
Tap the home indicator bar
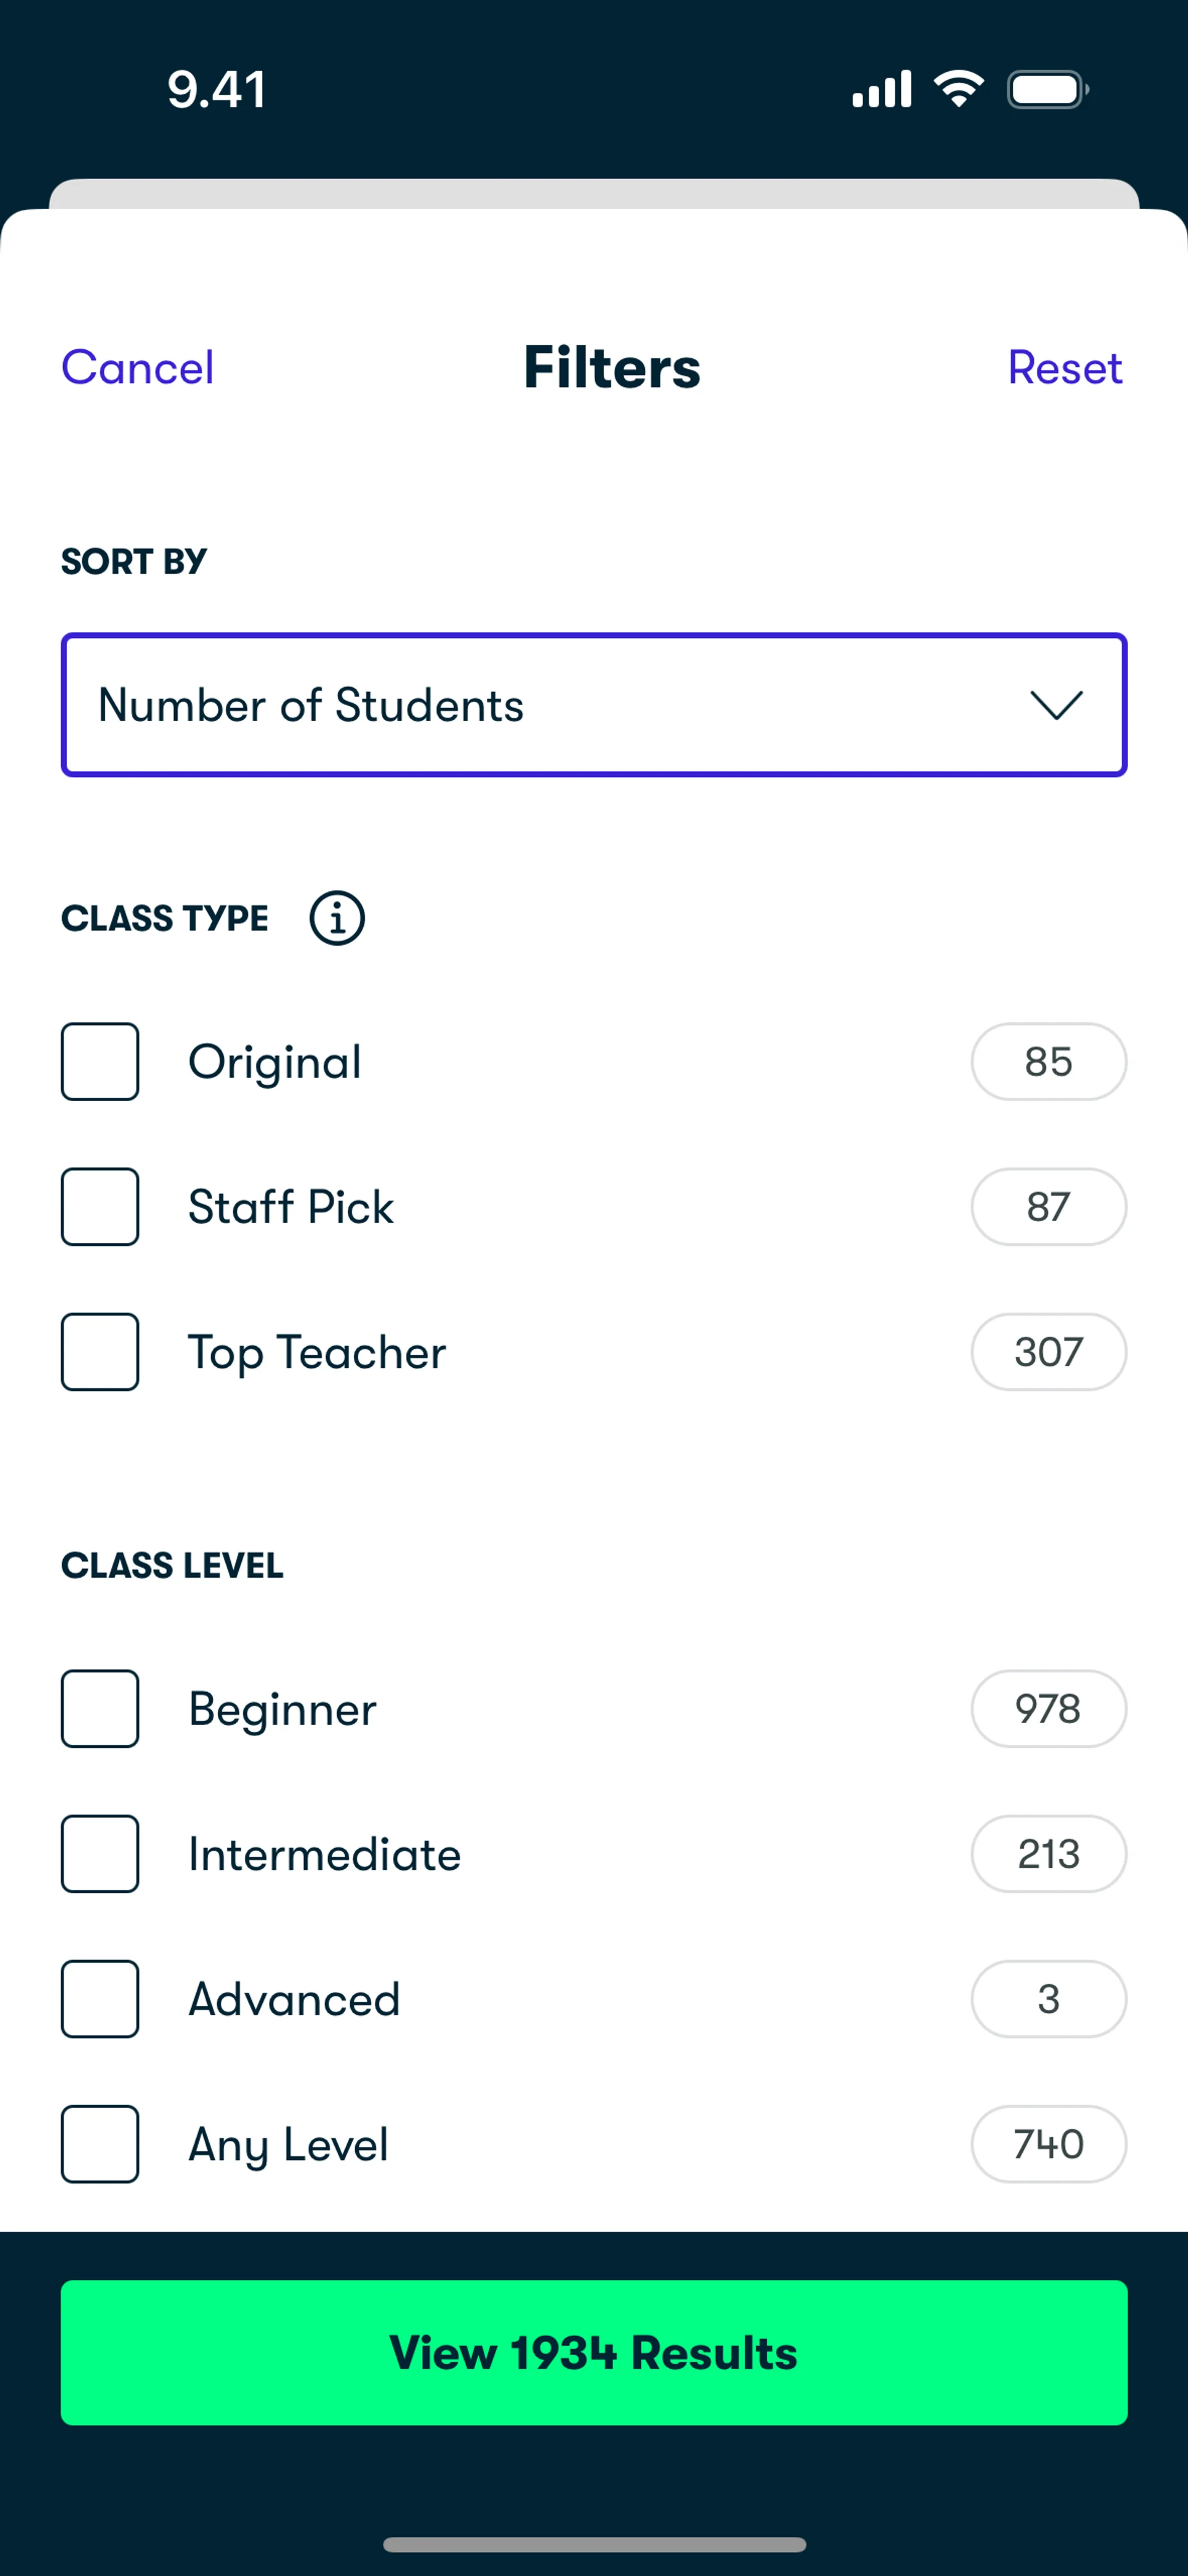(x=594, y=2544)
